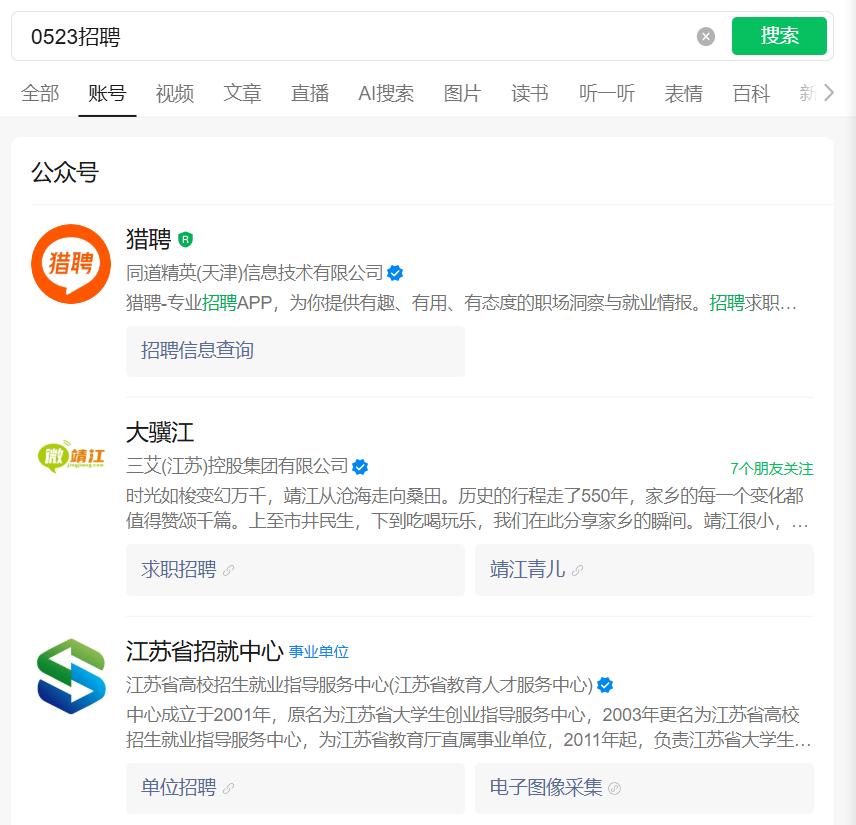Open the 读书 tab
This screenshot has height=825, width=856.
click(530, 93)
